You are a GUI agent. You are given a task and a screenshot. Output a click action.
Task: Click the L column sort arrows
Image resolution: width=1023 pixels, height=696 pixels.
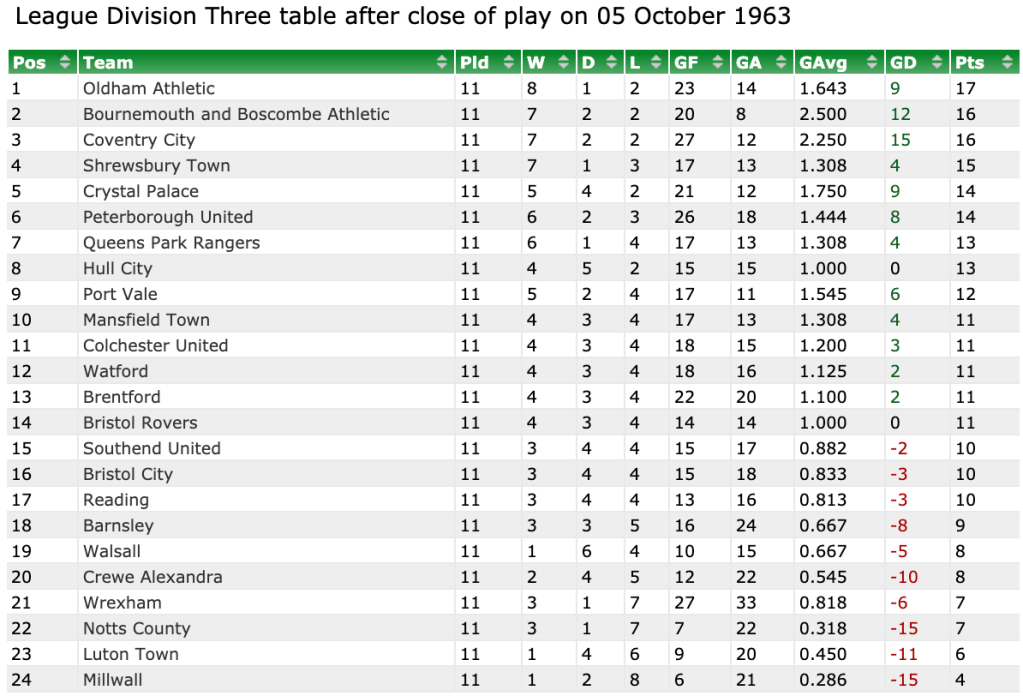coord(657,63)
